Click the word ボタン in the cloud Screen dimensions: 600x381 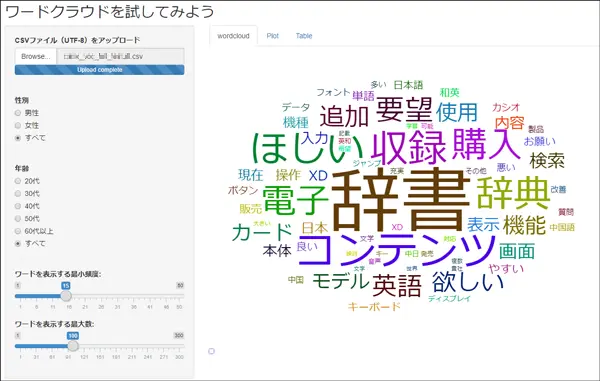click(x=243, y=190)
